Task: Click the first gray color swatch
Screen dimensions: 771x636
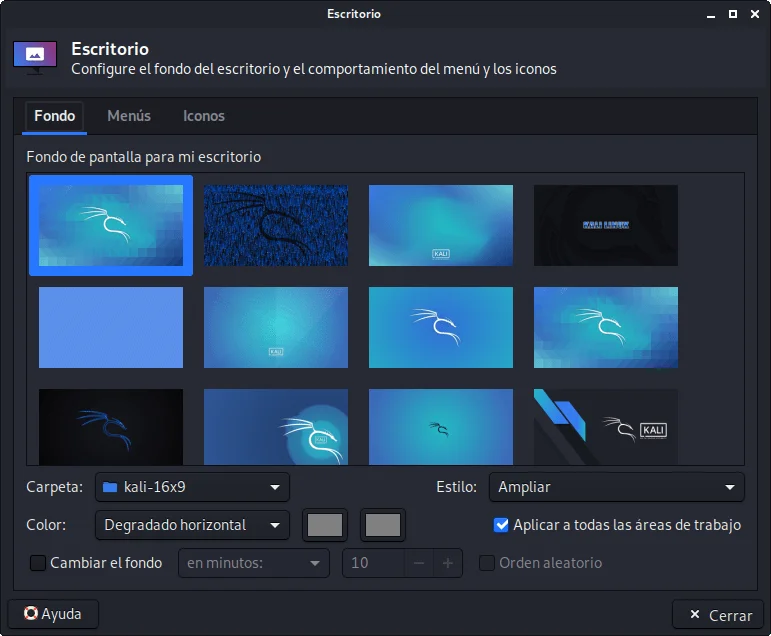Action: 325,525
